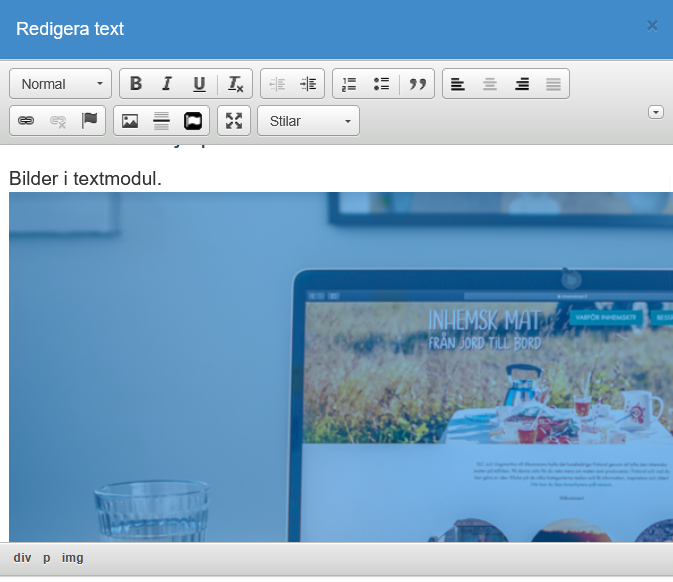Open the Stilar styles dropdown

[308, 121]
